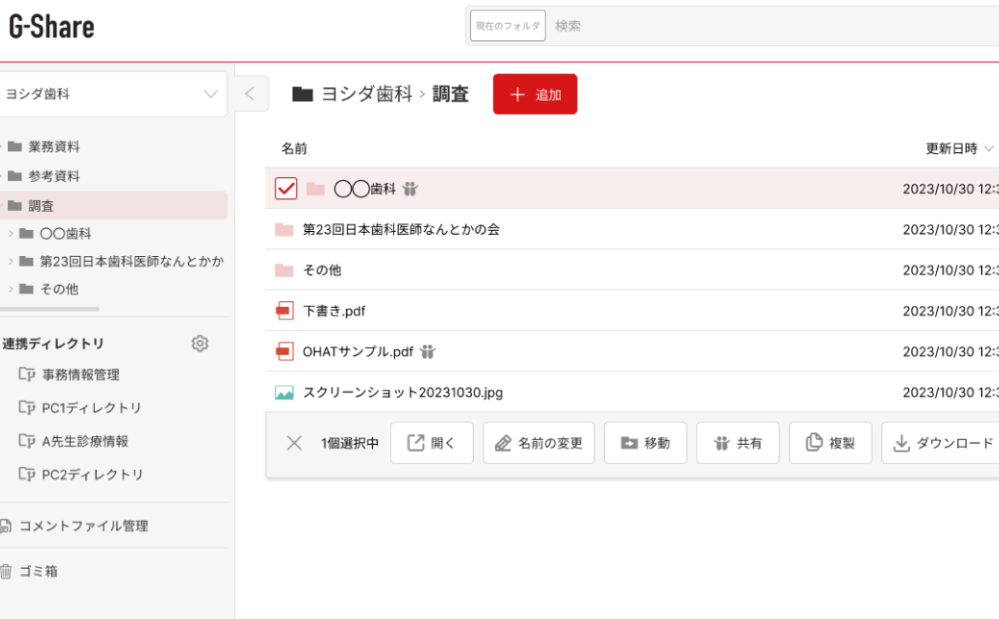Click the image icon of スクリーンショット20231030.jpg
The image size is (999, 619).
pyautogui.click(x=285, y=393)
